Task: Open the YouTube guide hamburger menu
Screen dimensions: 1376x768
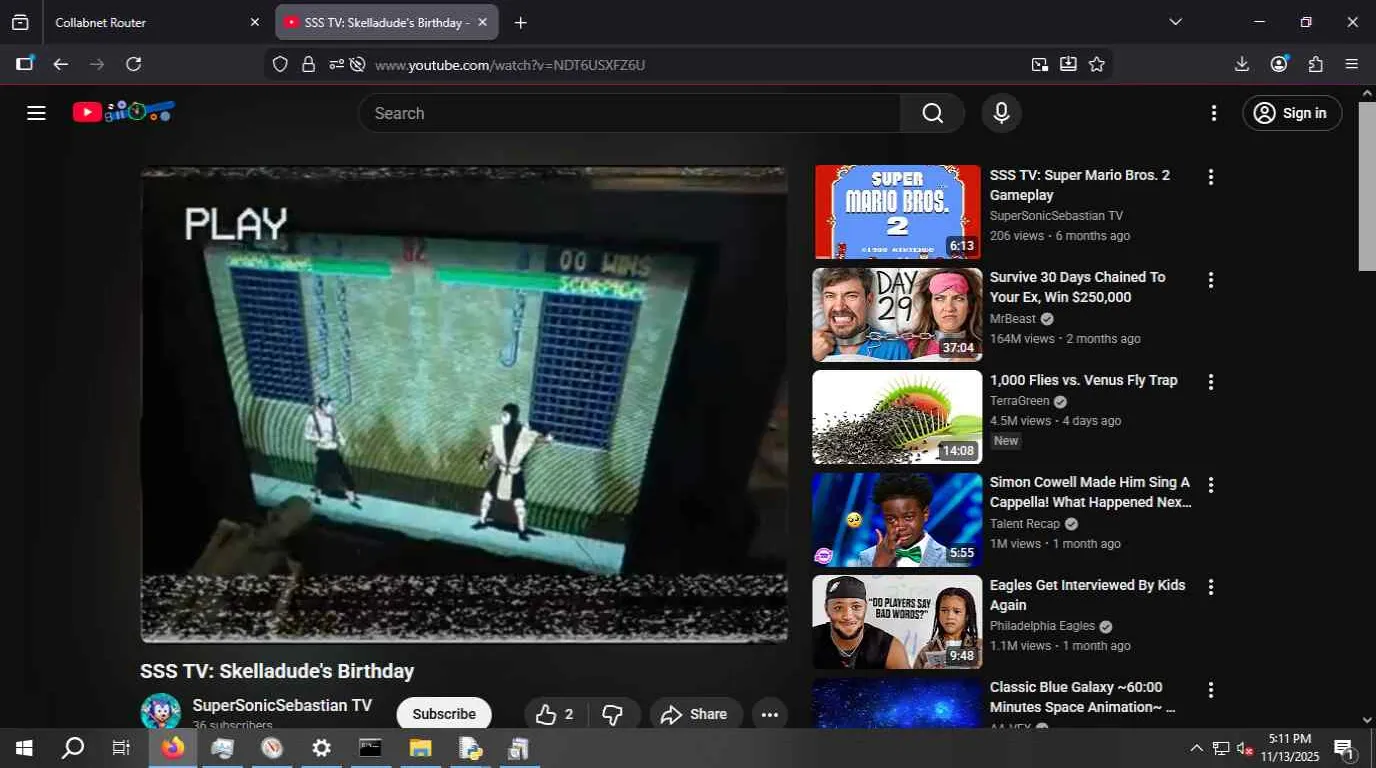Action: [x=37, y=113]
